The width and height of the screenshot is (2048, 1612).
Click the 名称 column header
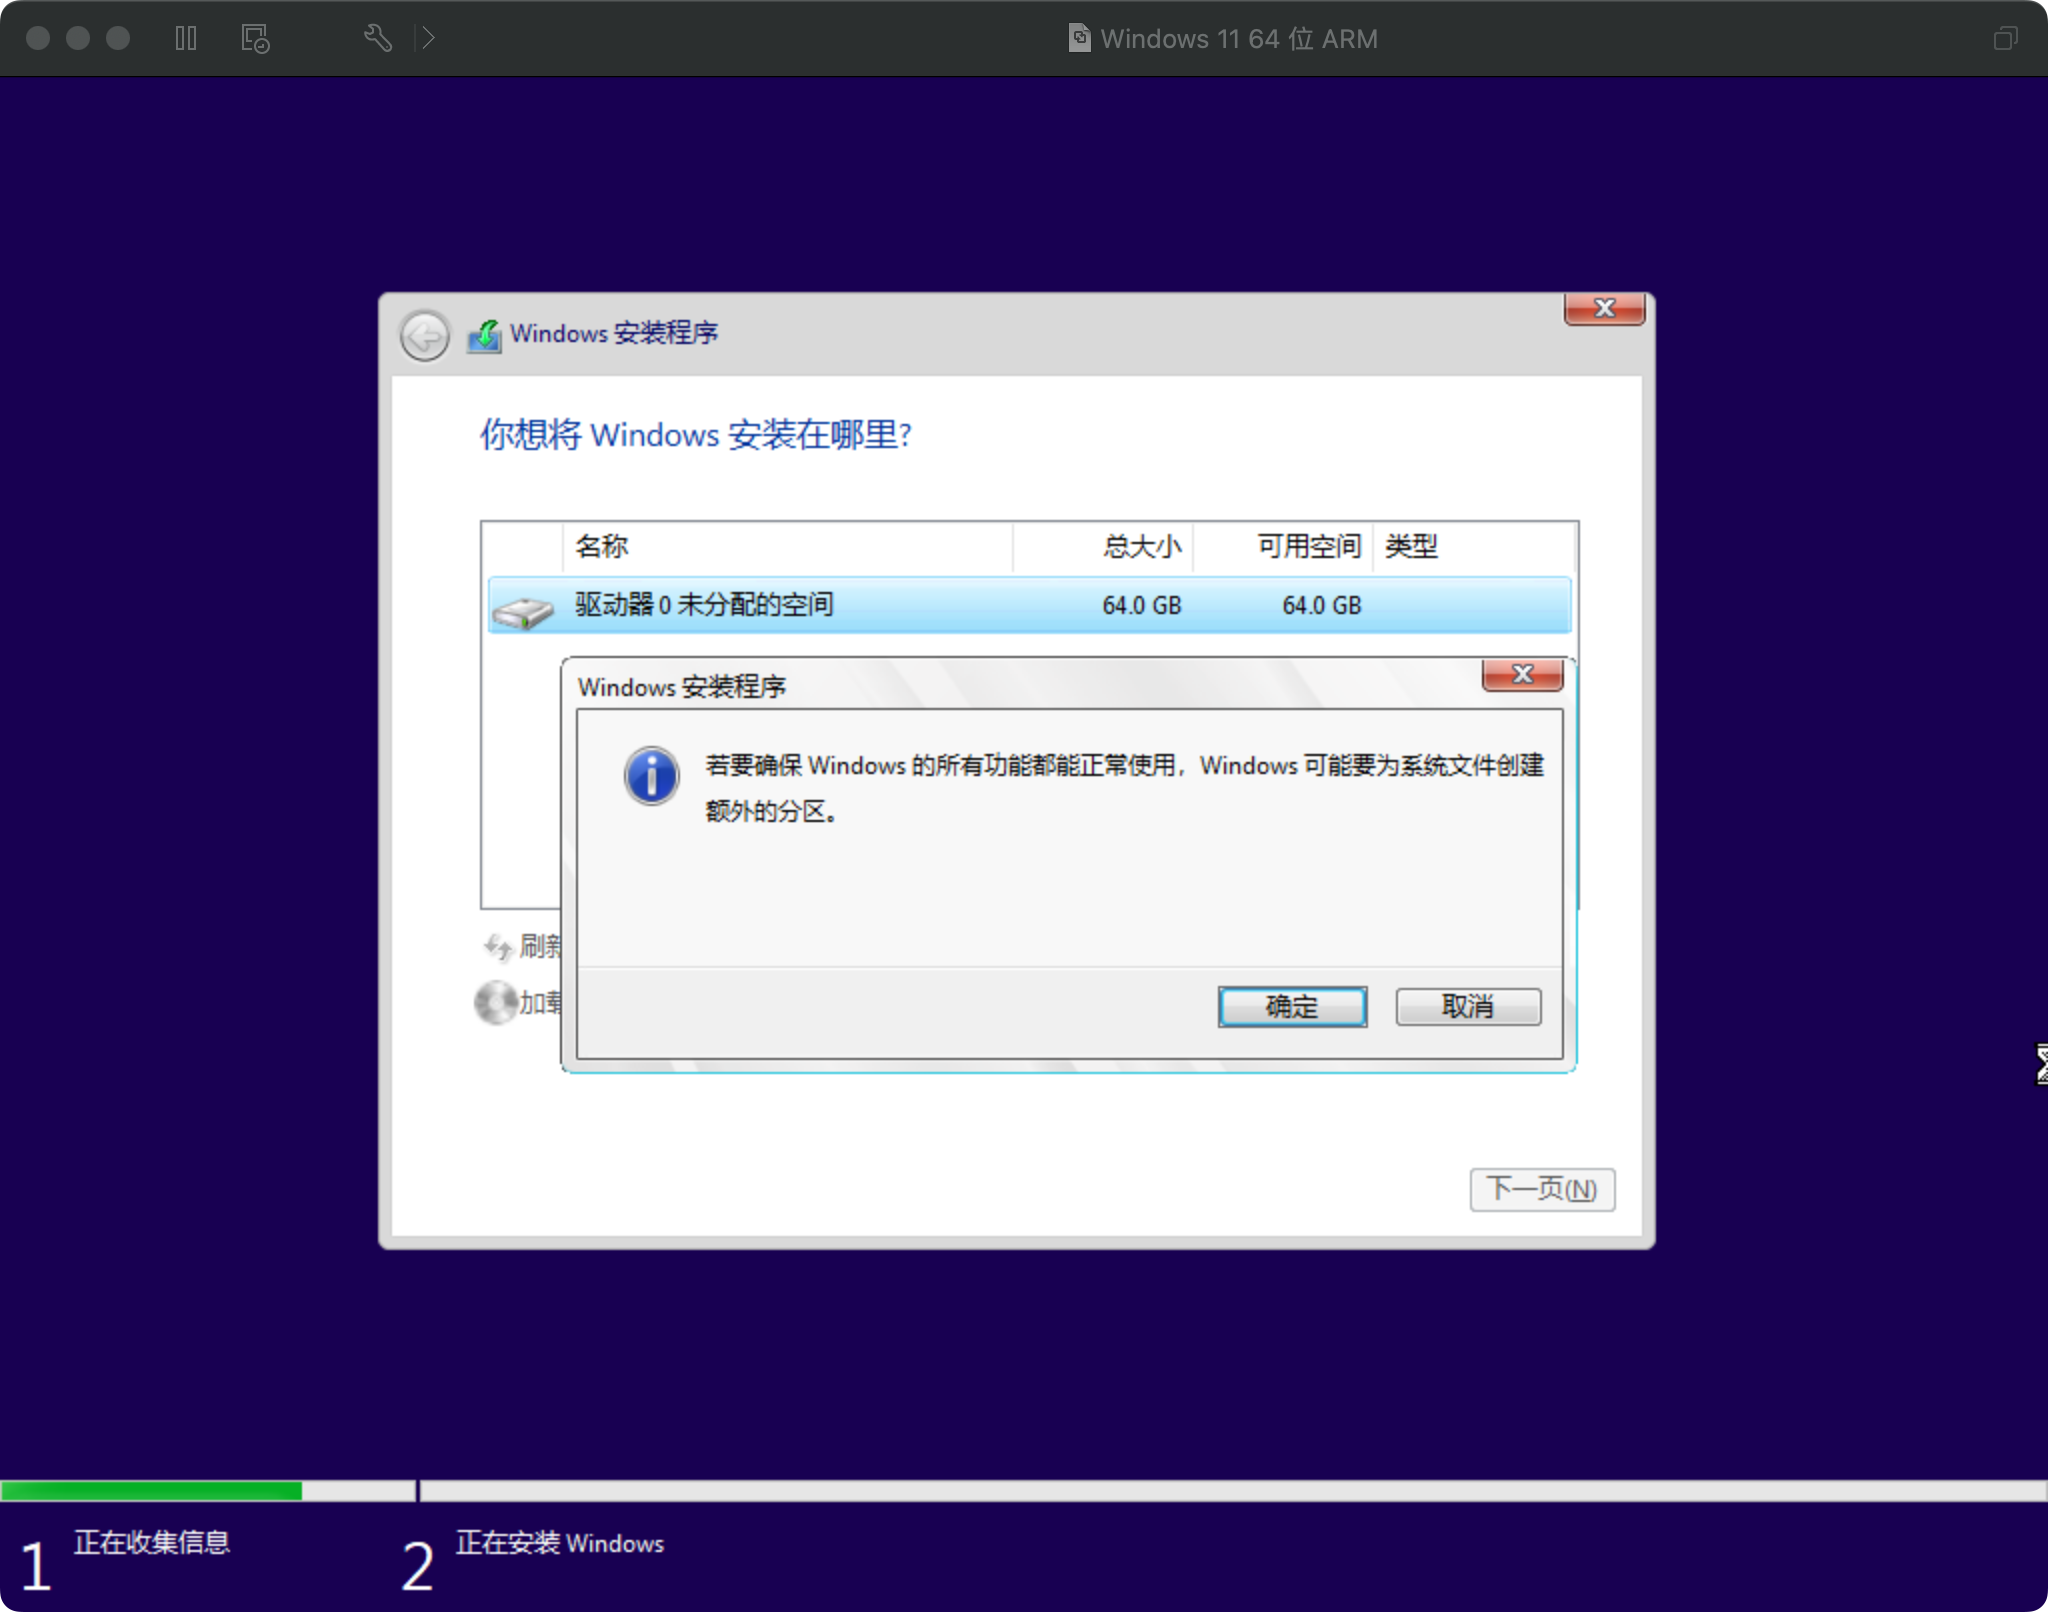787,546
